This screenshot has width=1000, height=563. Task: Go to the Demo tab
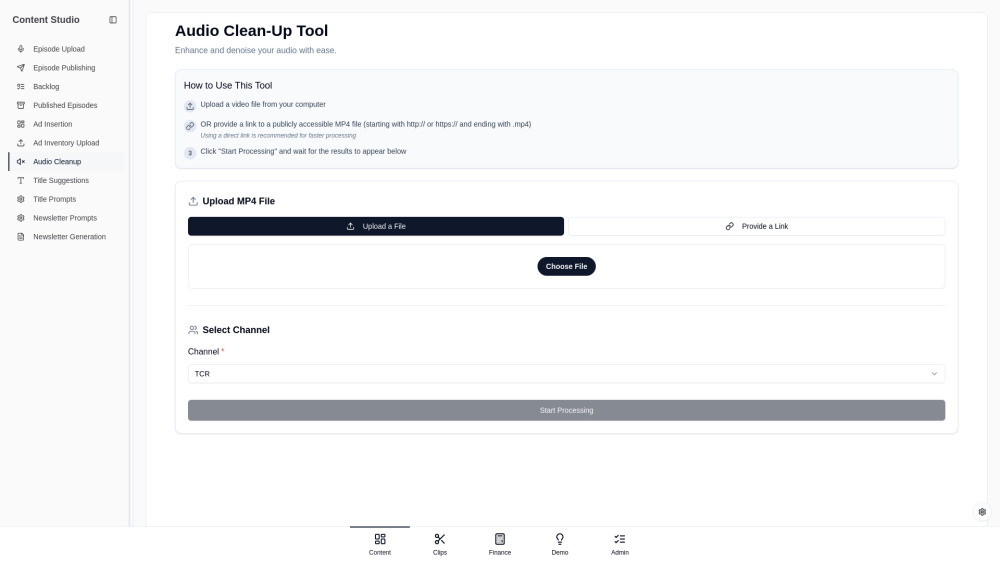560,544
